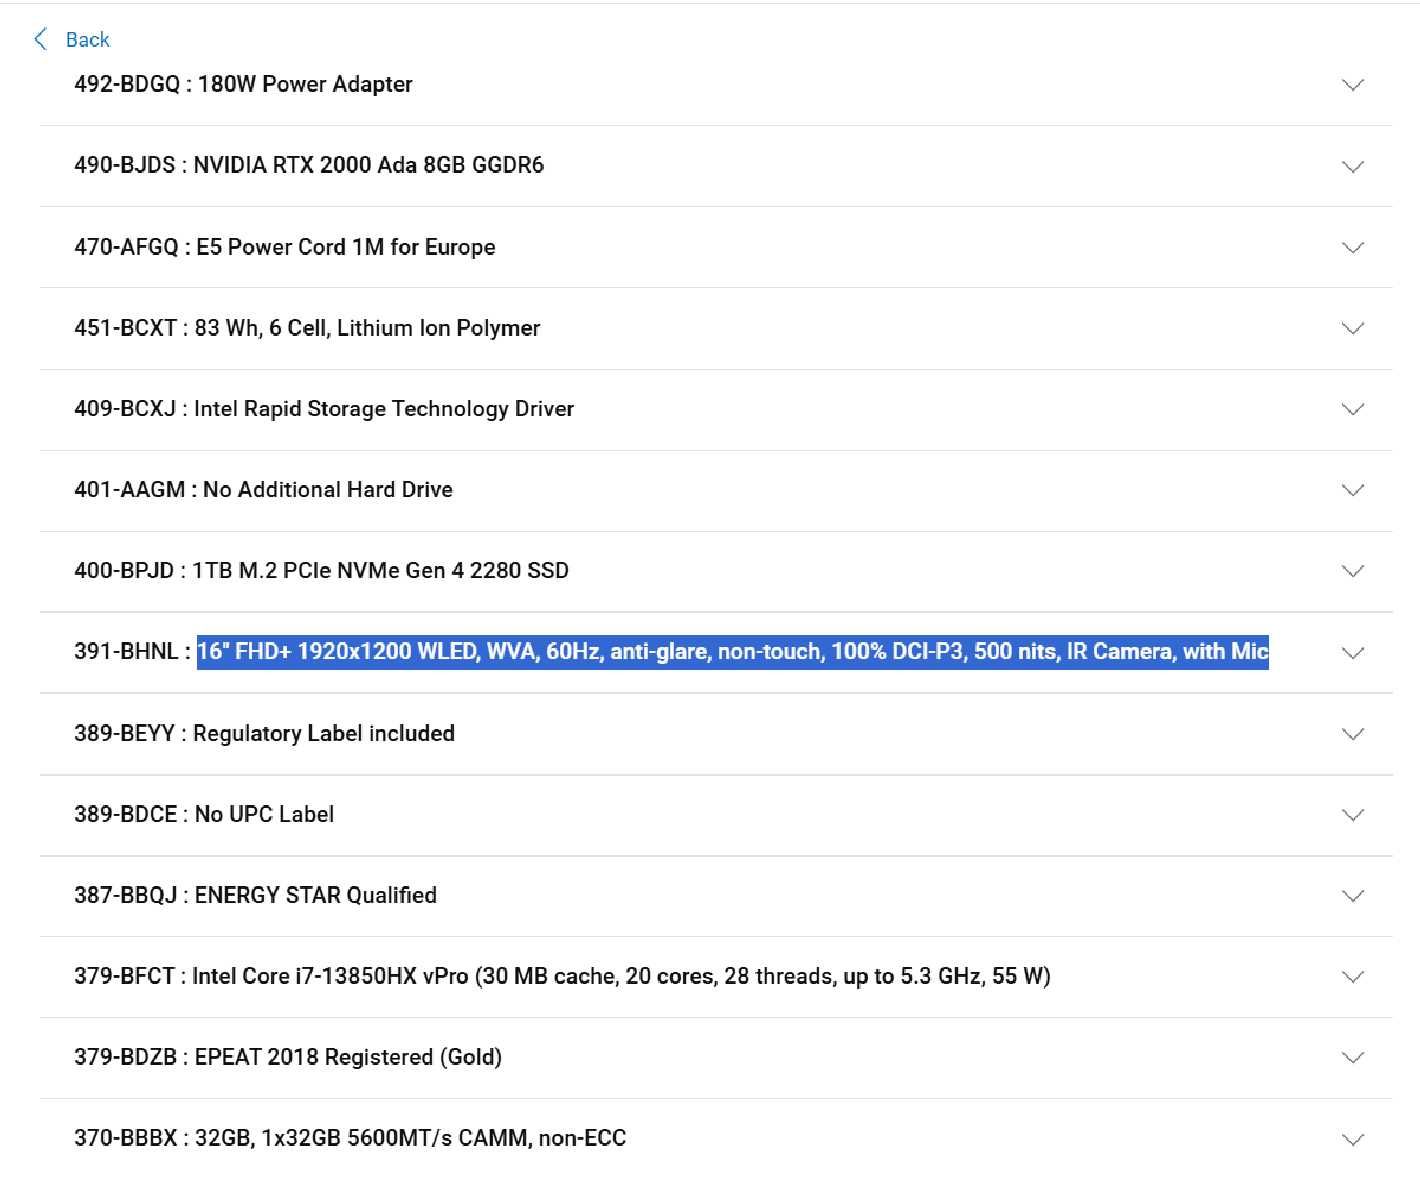Expand Intel Core i7-13850HX row chevron

tap(1352, 977)
